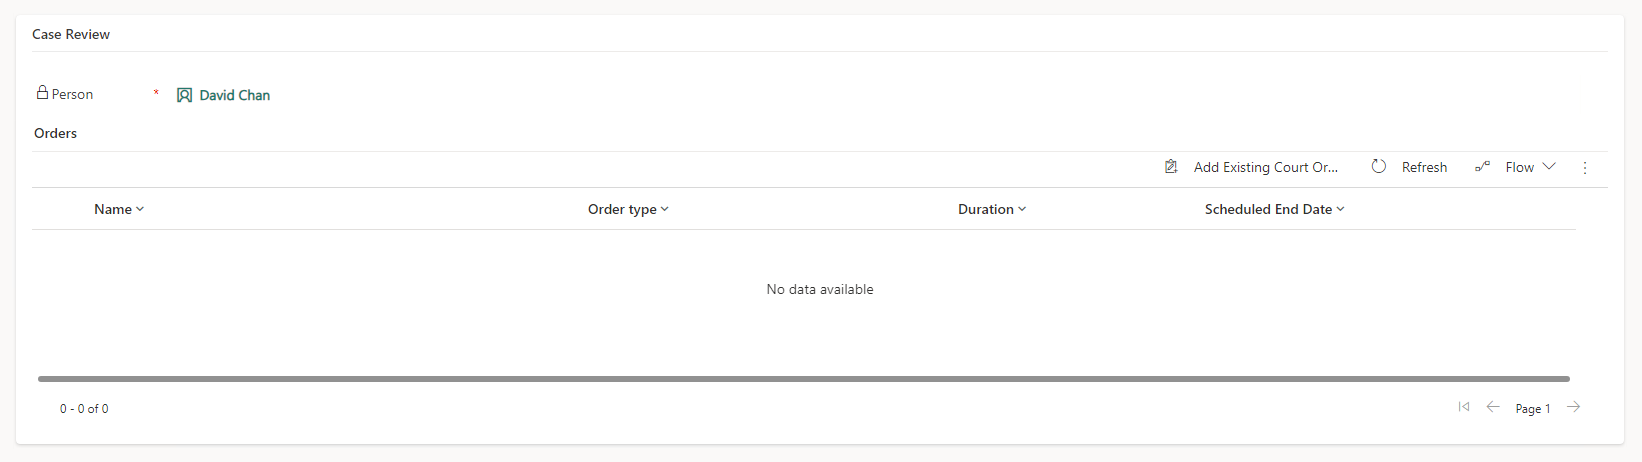
Task: Open the David Chan person record link
Action: 235,95
